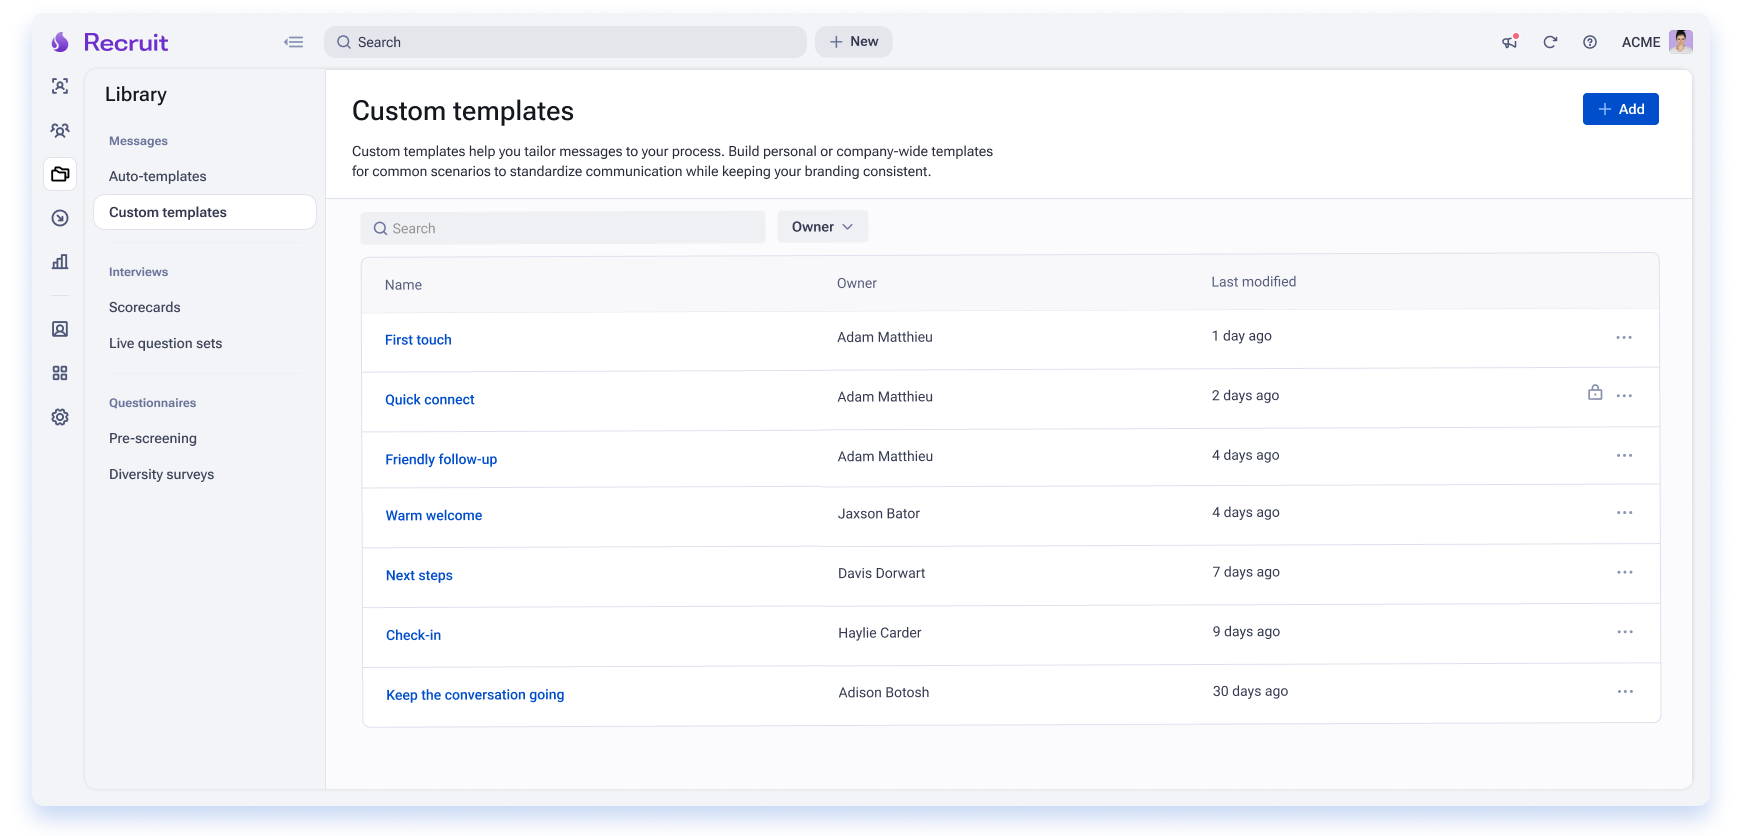Open Auto-templates in Library menu
This screenshot has height=836, width=1743.
[158, 176]
